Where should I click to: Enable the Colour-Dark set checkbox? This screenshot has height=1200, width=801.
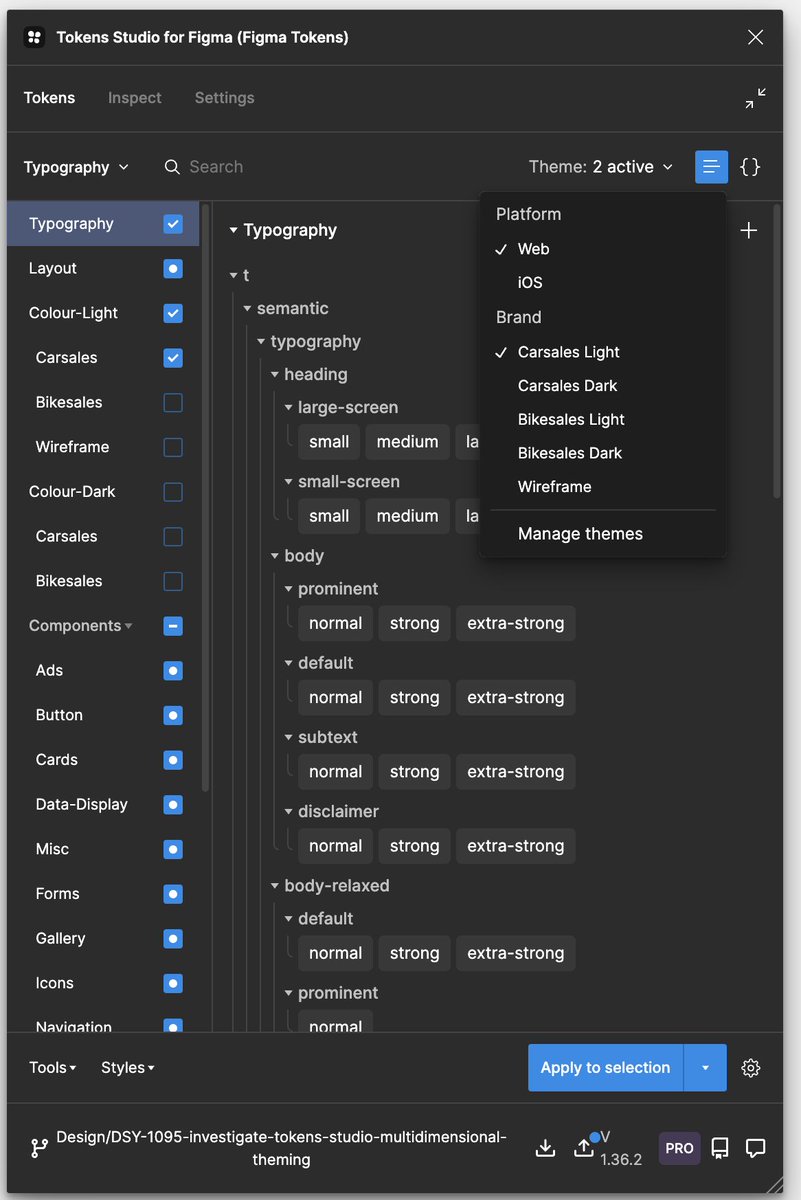(x=173, y=492)
